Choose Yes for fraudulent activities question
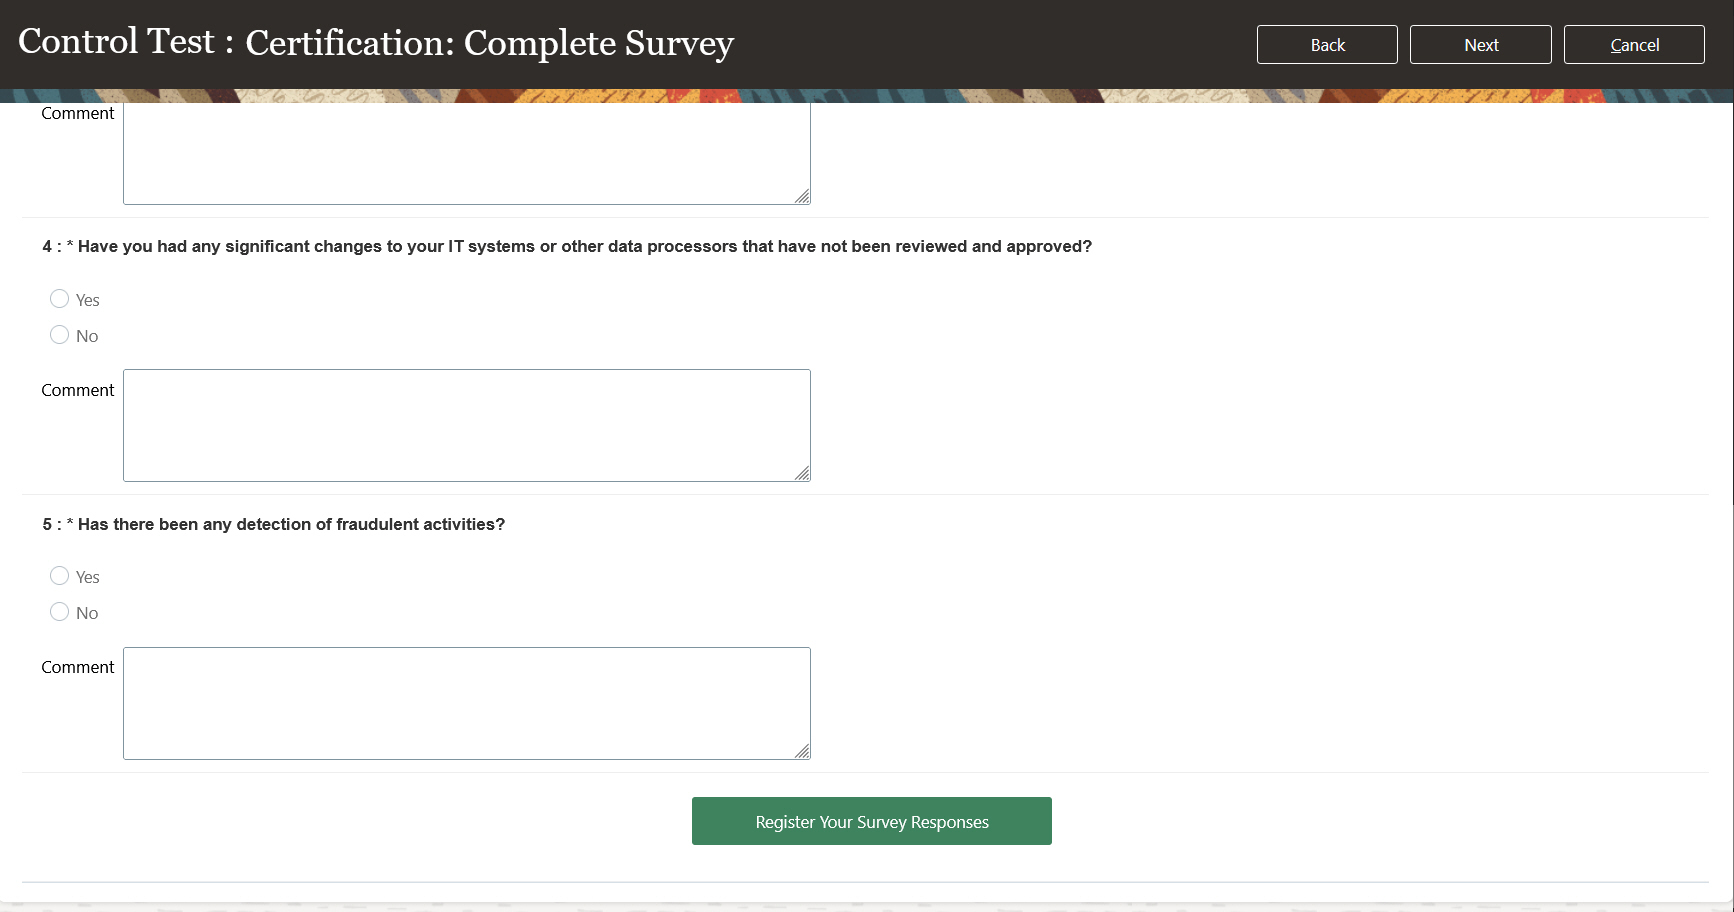The height and width of the screenshot is (912, 1734). click(x=60, y=576)
